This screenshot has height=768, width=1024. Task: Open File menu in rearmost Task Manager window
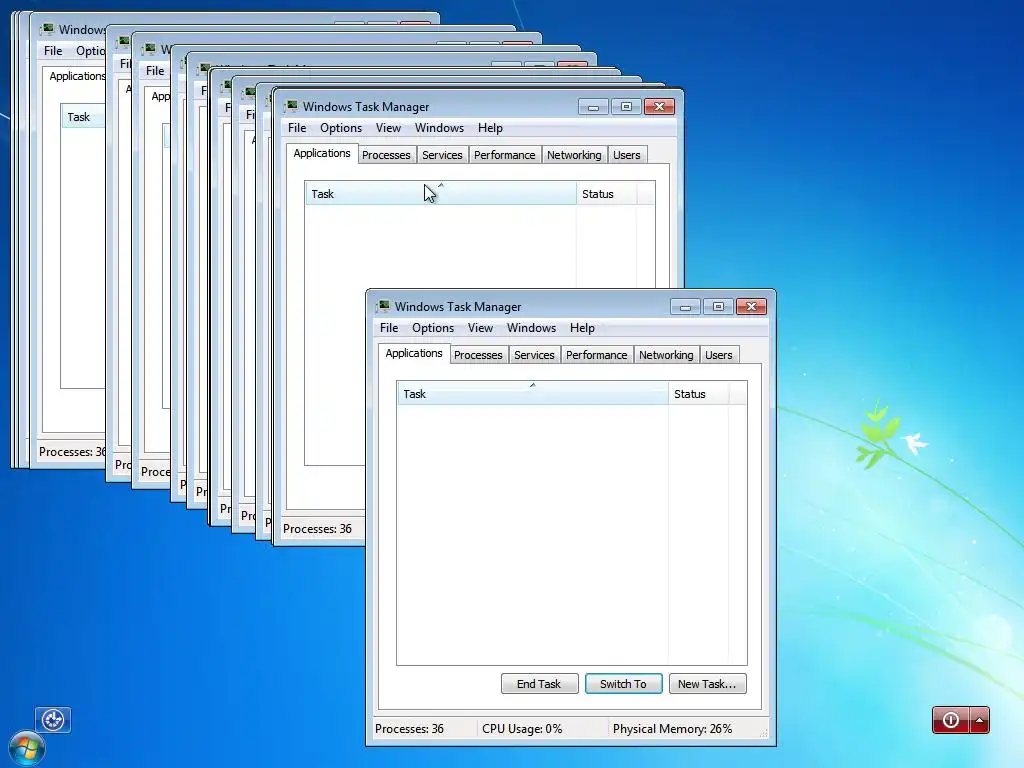point(53,51)
